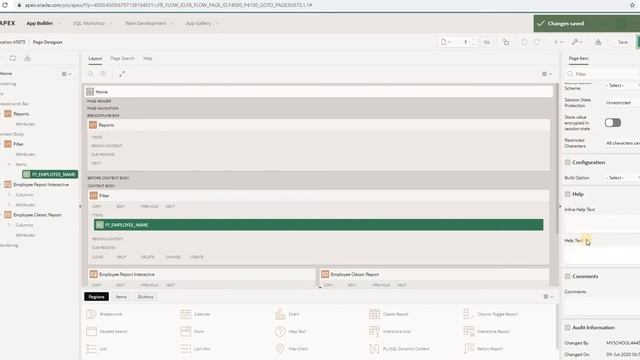Click the Page Item tab in the property editor
The width and height of the screenshot is (640, 360).
(x=578, y=58)
